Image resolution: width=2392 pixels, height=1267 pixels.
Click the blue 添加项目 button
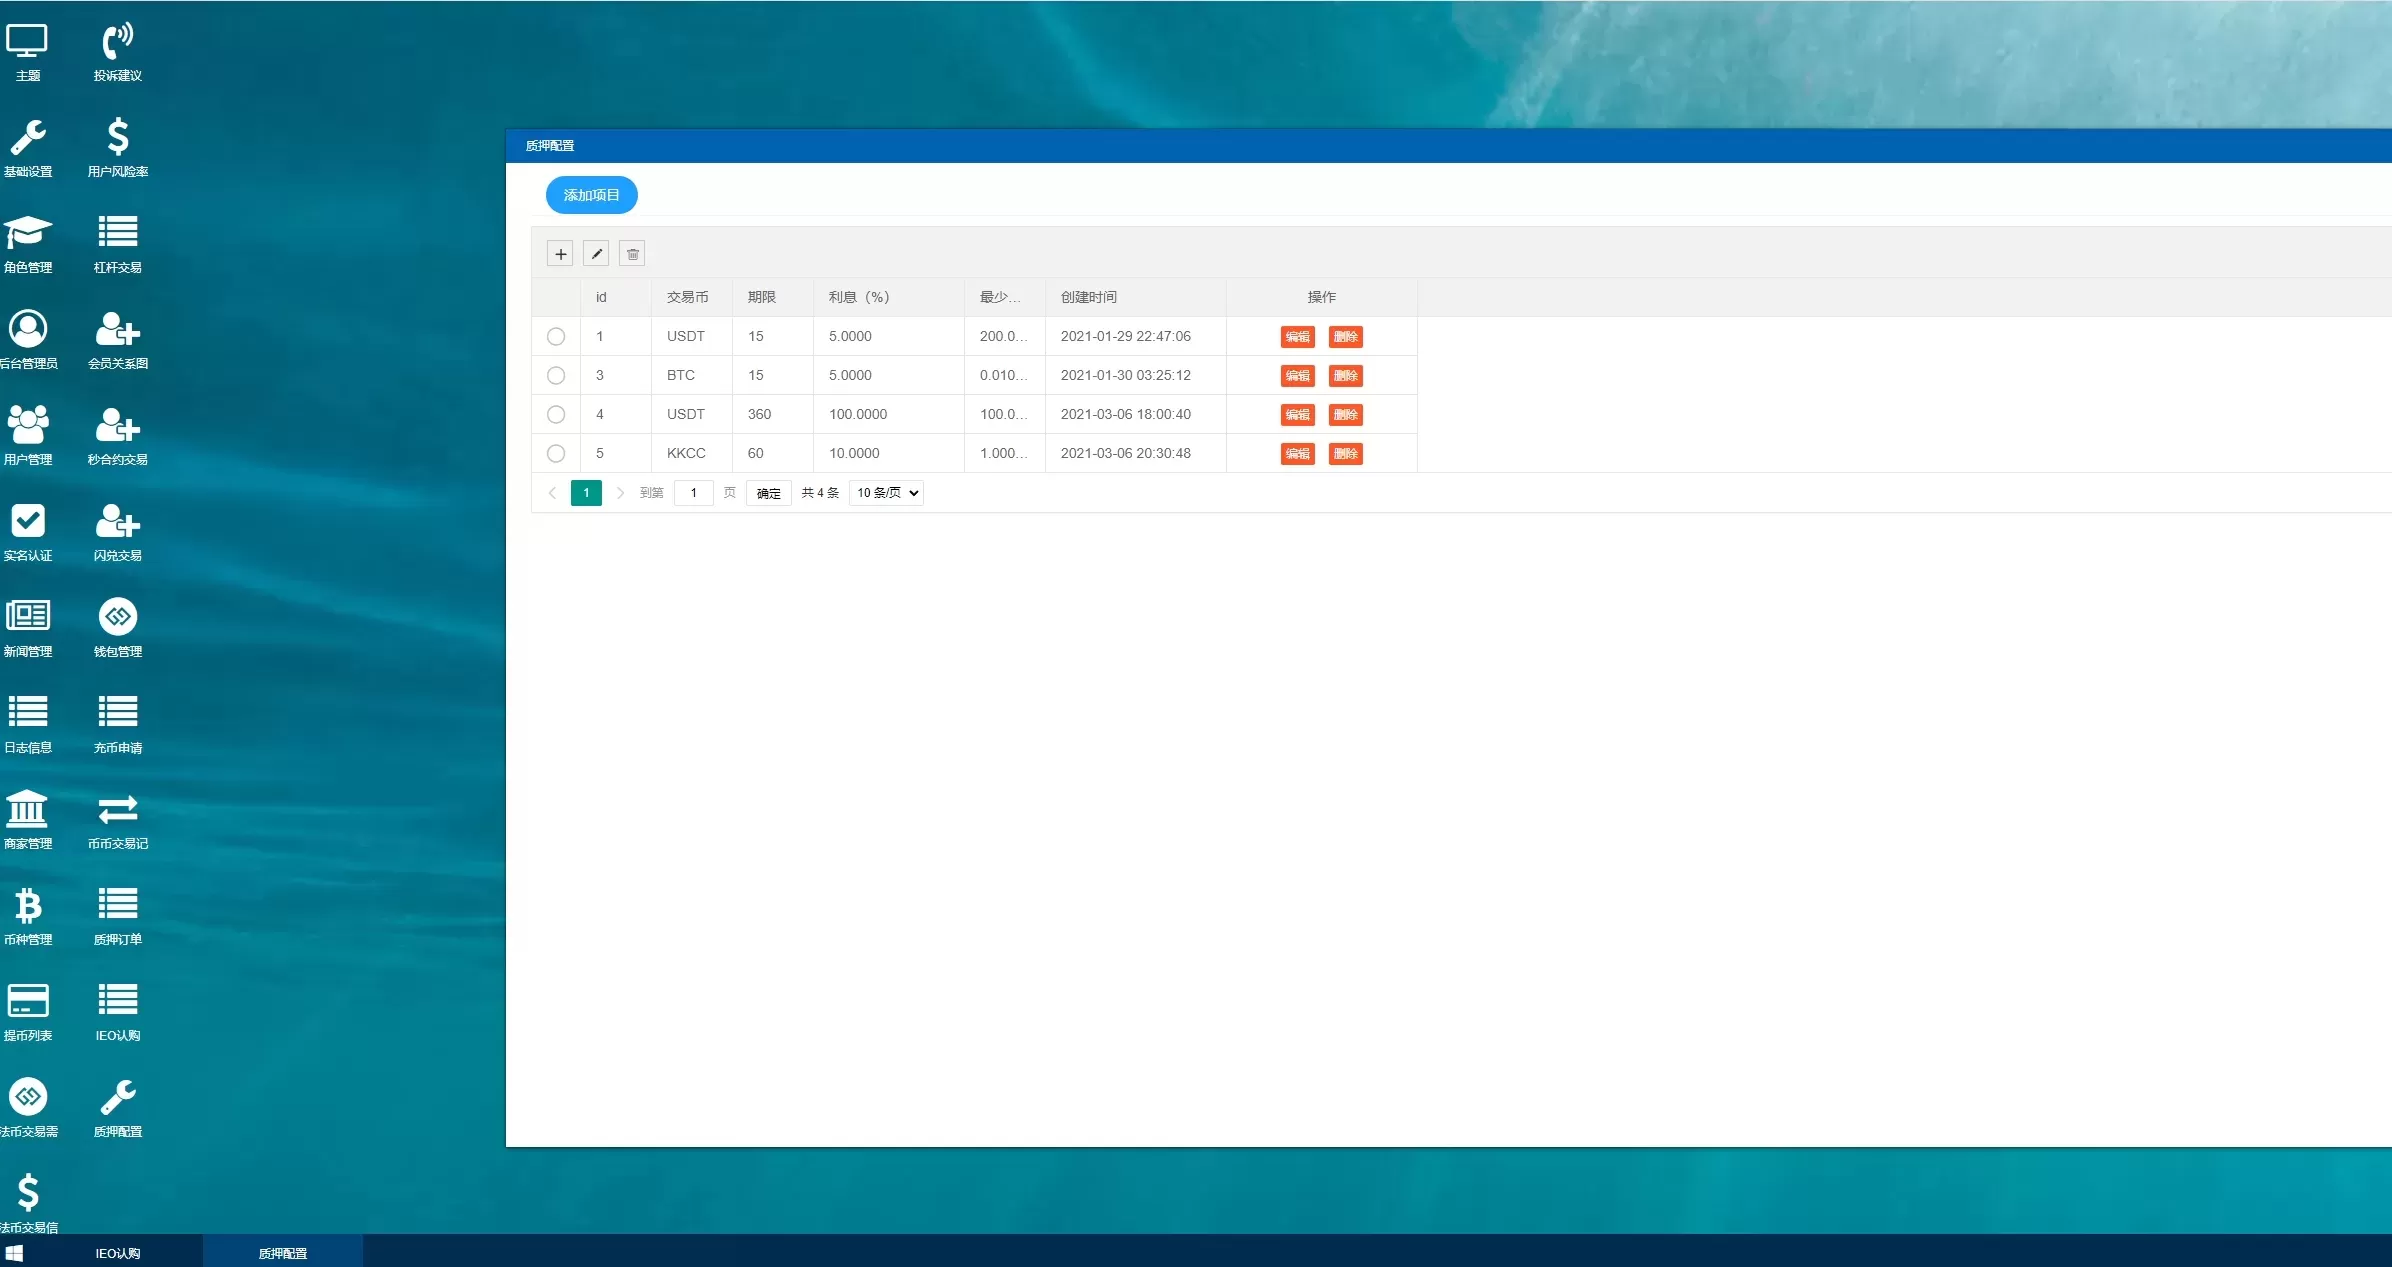pos(591,195)
